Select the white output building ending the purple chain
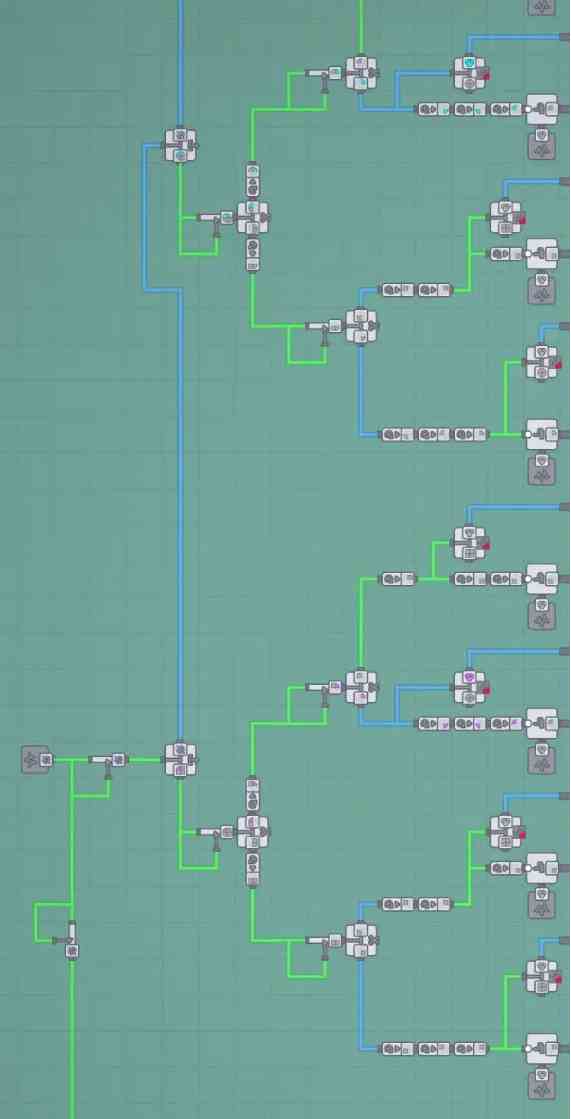 coord(542,723)
